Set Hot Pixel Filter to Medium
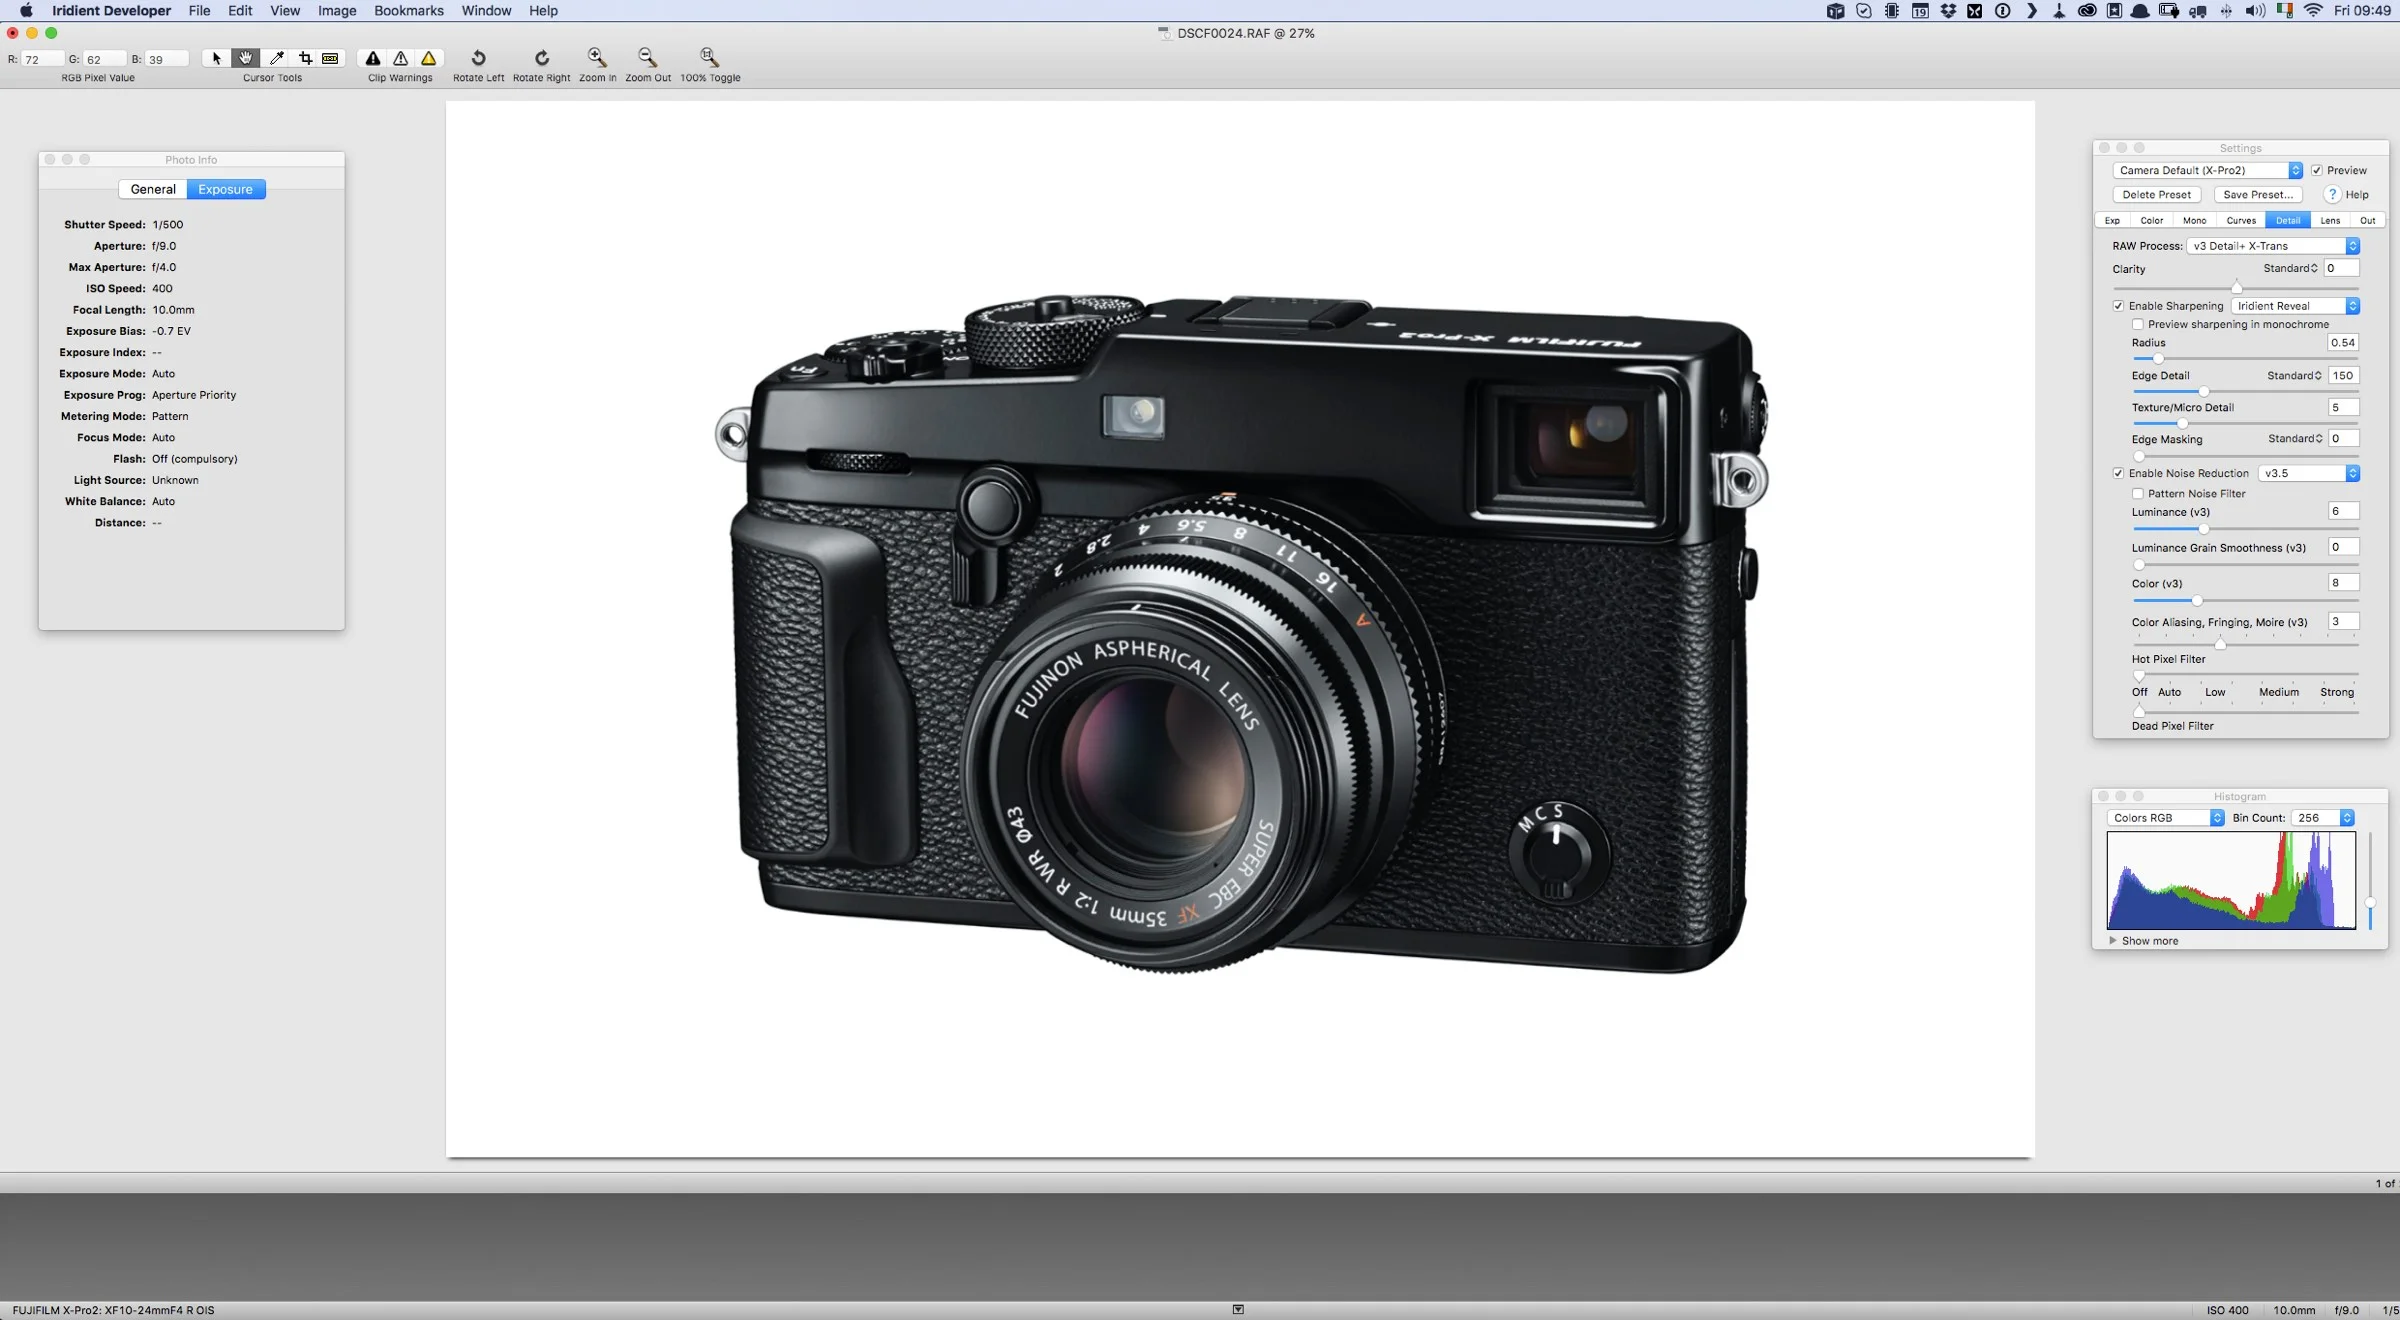 2279,692
